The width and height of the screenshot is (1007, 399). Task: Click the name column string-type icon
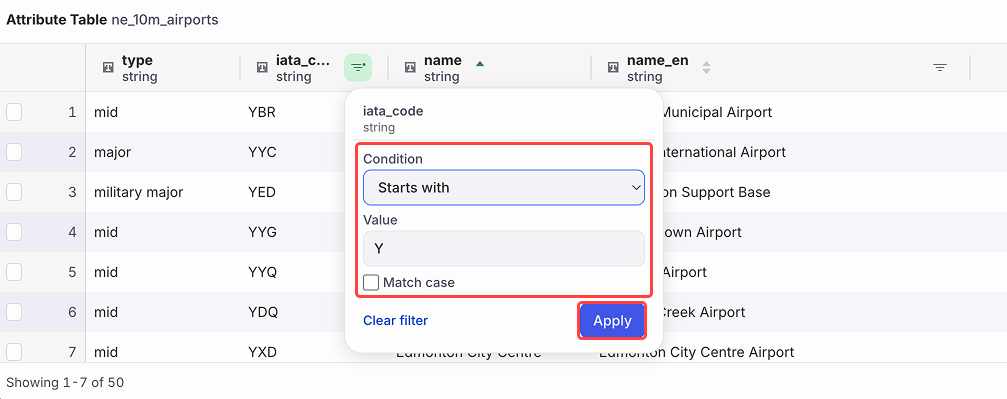410,67
